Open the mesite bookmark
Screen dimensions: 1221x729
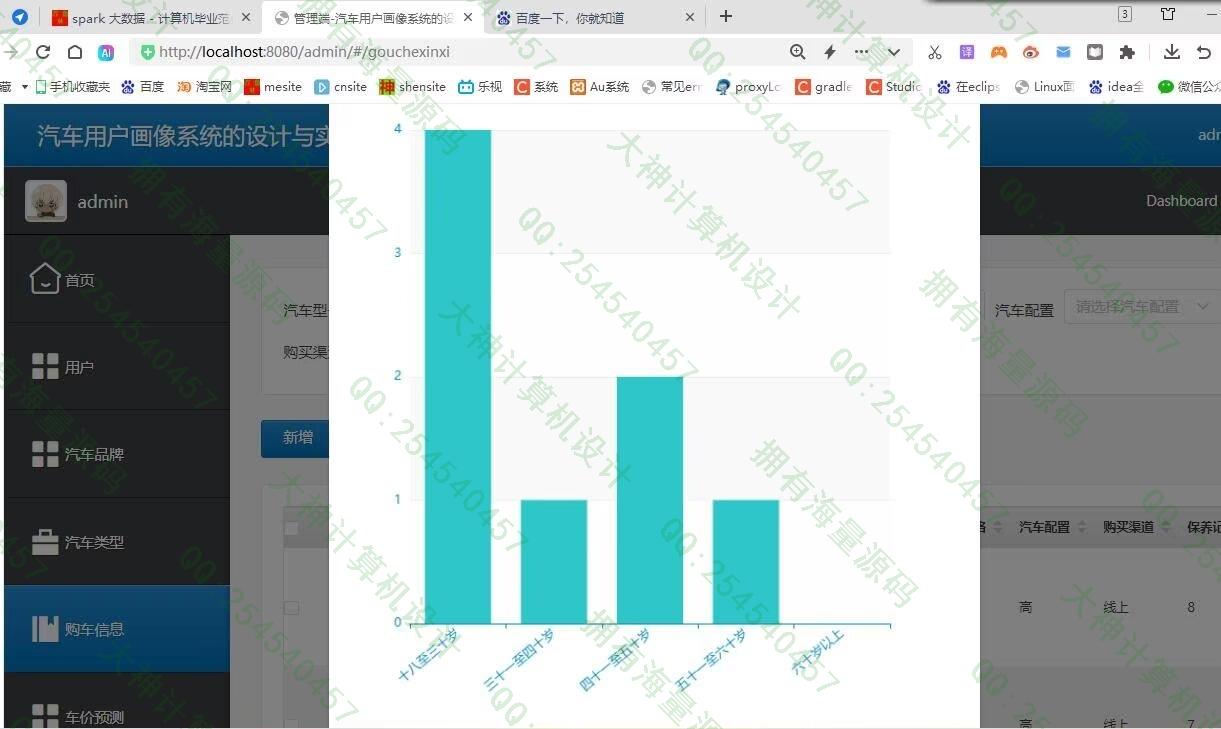coord(273,87)
